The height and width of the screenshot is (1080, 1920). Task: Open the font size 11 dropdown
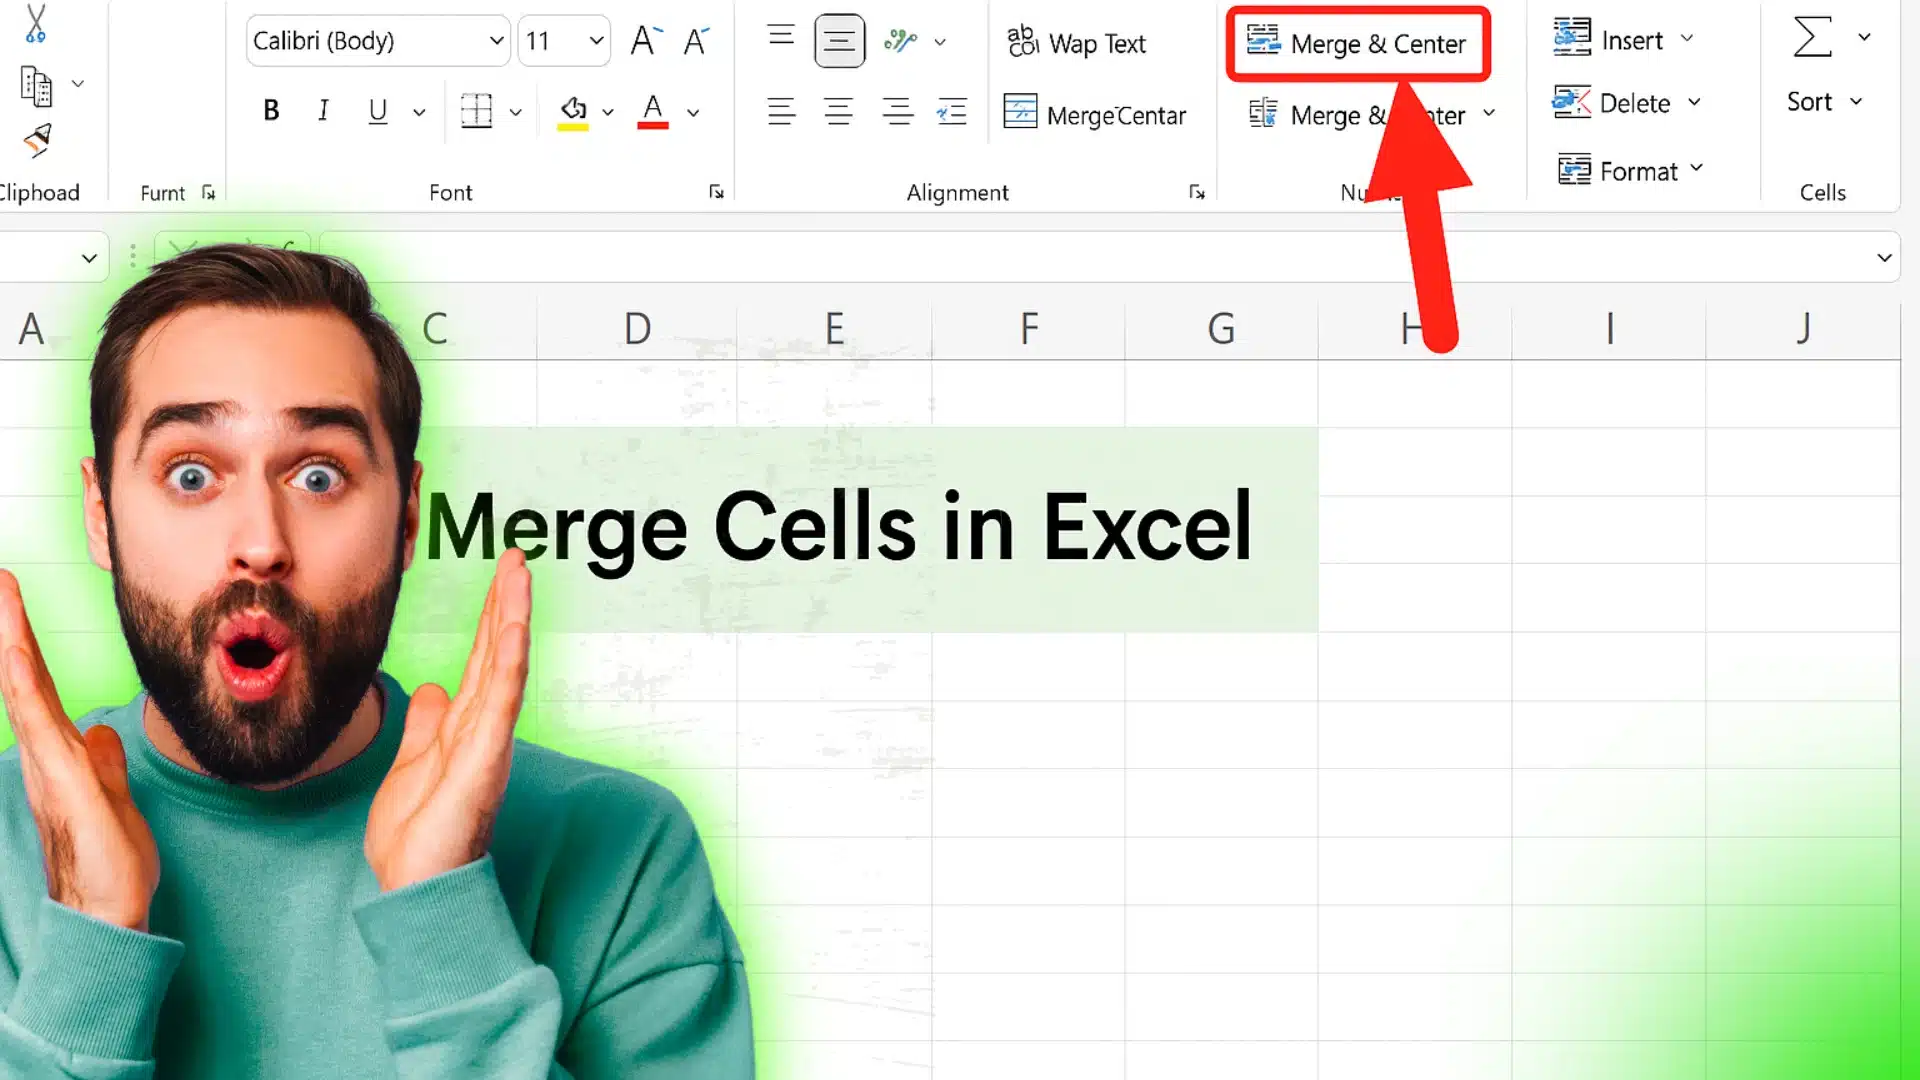(x=596, y=41)
